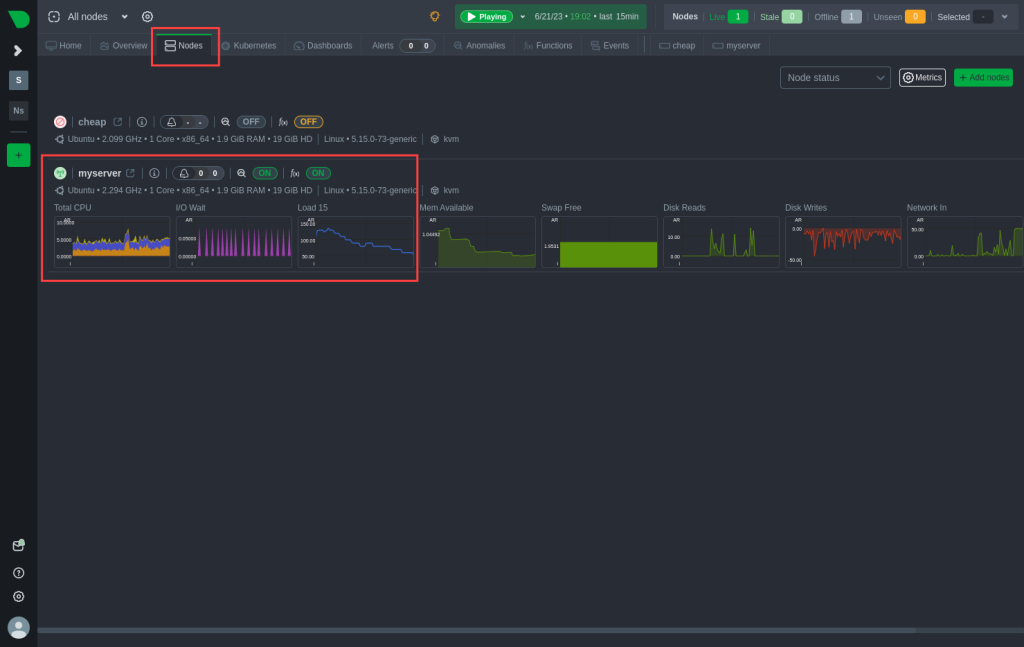Open the Disk Reads chart thumbnail
Viewport: 1024px width, 647px height.
pyautogui.click(x=721, y=242)
